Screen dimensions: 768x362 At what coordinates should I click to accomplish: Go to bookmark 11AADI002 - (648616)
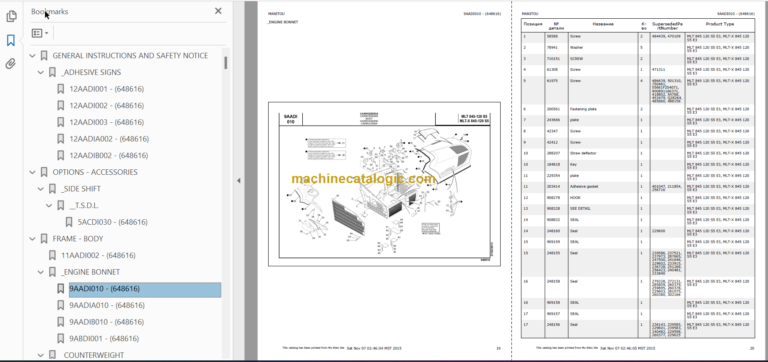pyautogui.click(x=98, y=256)
